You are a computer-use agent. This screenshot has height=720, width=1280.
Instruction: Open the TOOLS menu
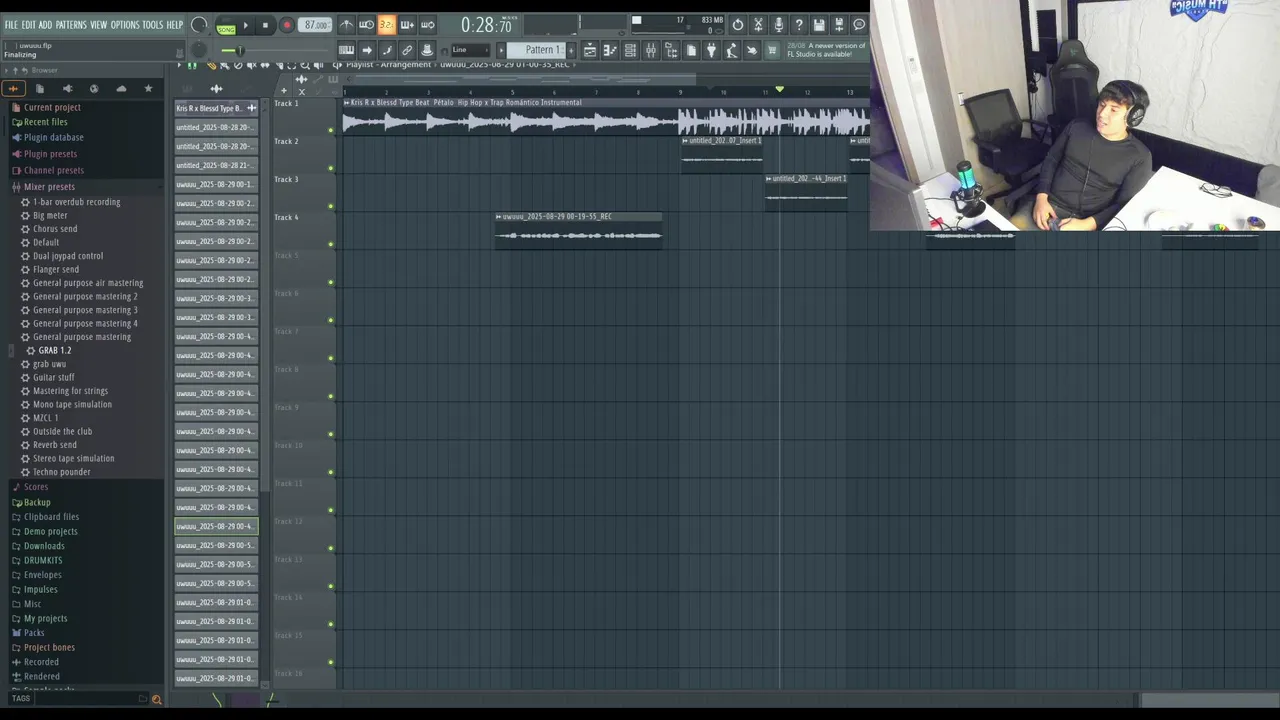pos(152,25)
